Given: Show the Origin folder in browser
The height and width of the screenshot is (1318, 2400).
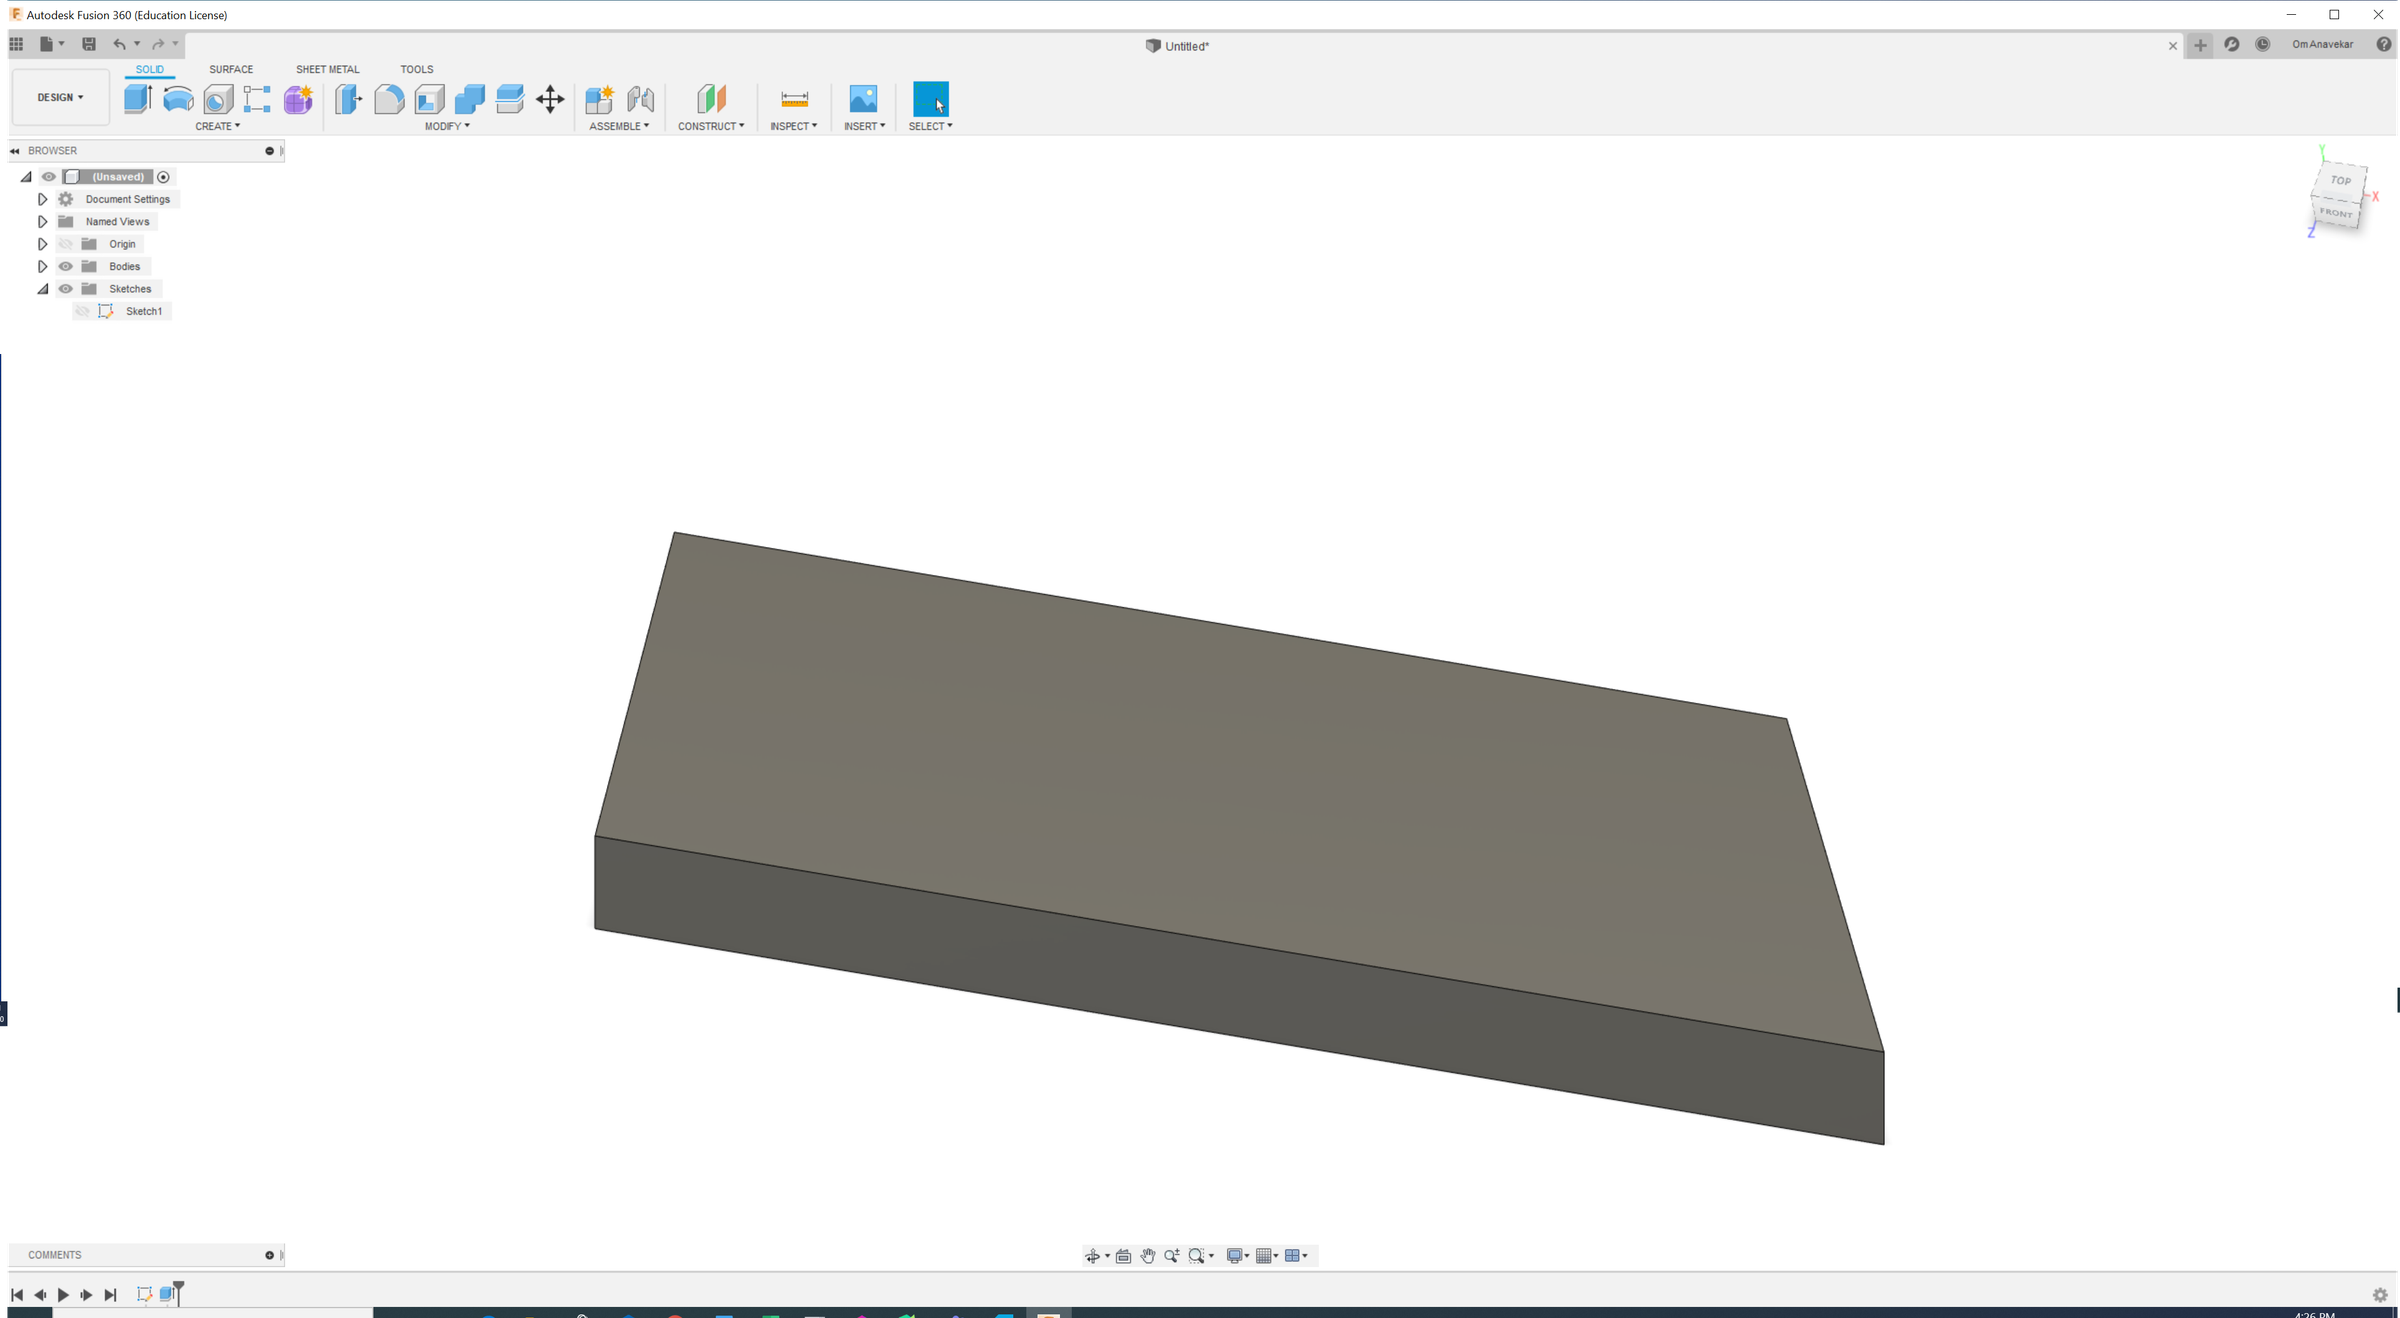Looking at the screenshot, I should (65, 243).
